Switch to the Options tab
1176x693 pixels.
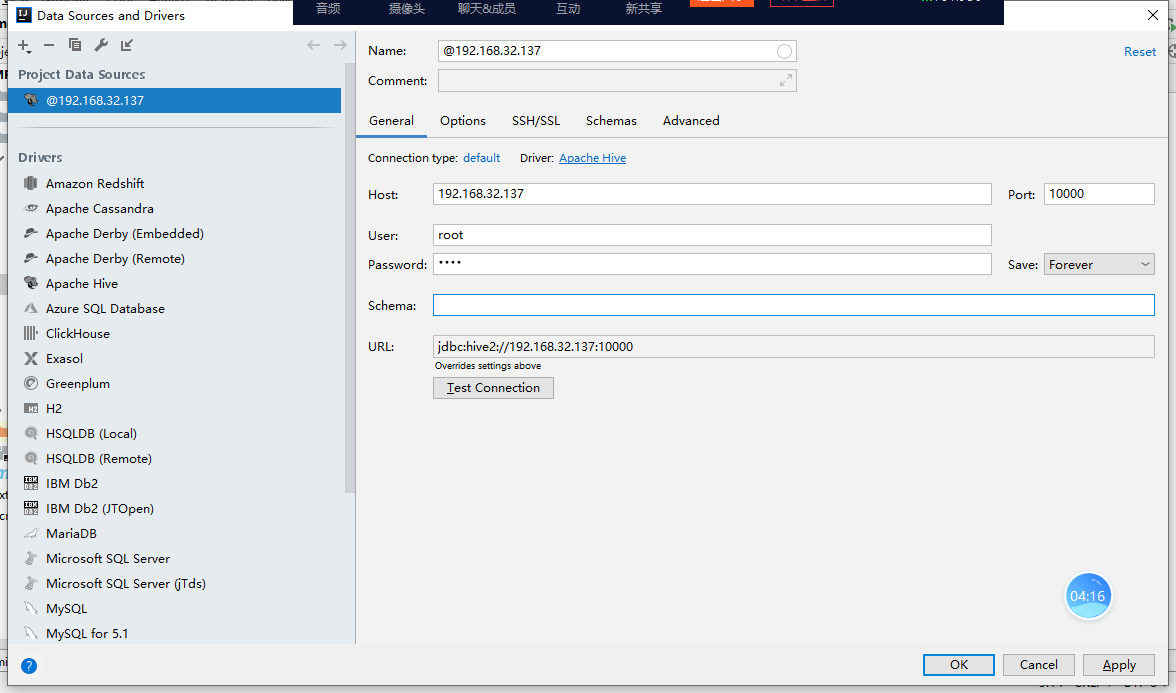[463, 121]
